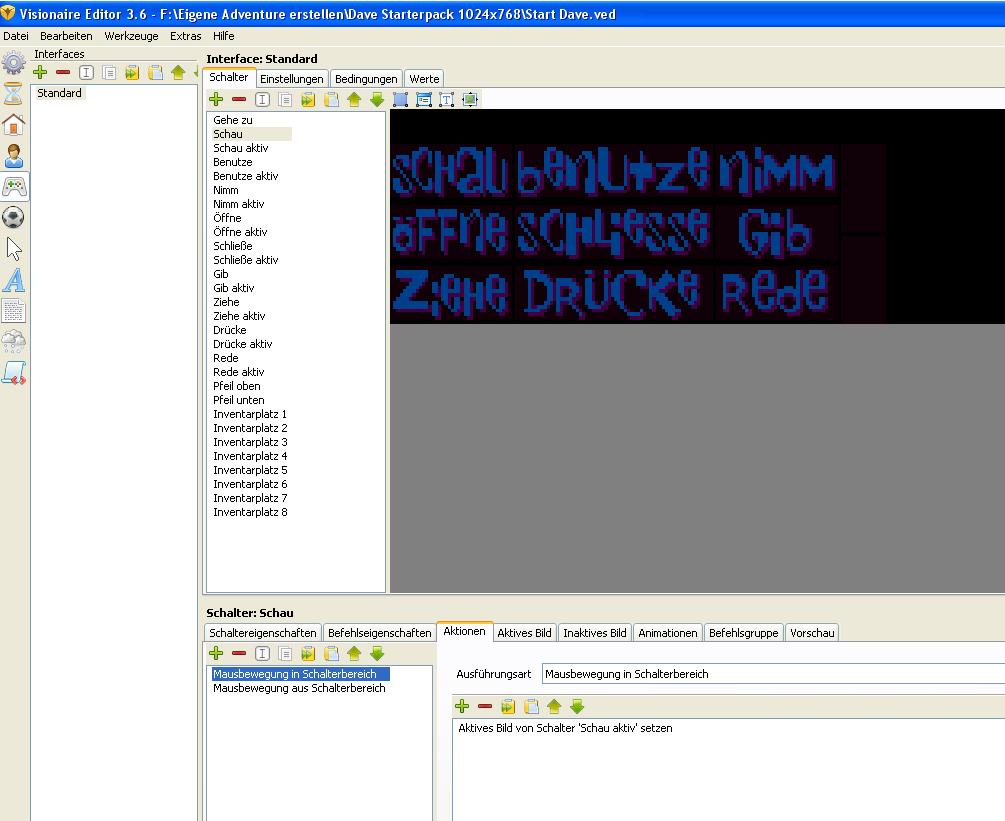
Task: Select the window layout frame tool icon
Action: (x=424, y=99)
